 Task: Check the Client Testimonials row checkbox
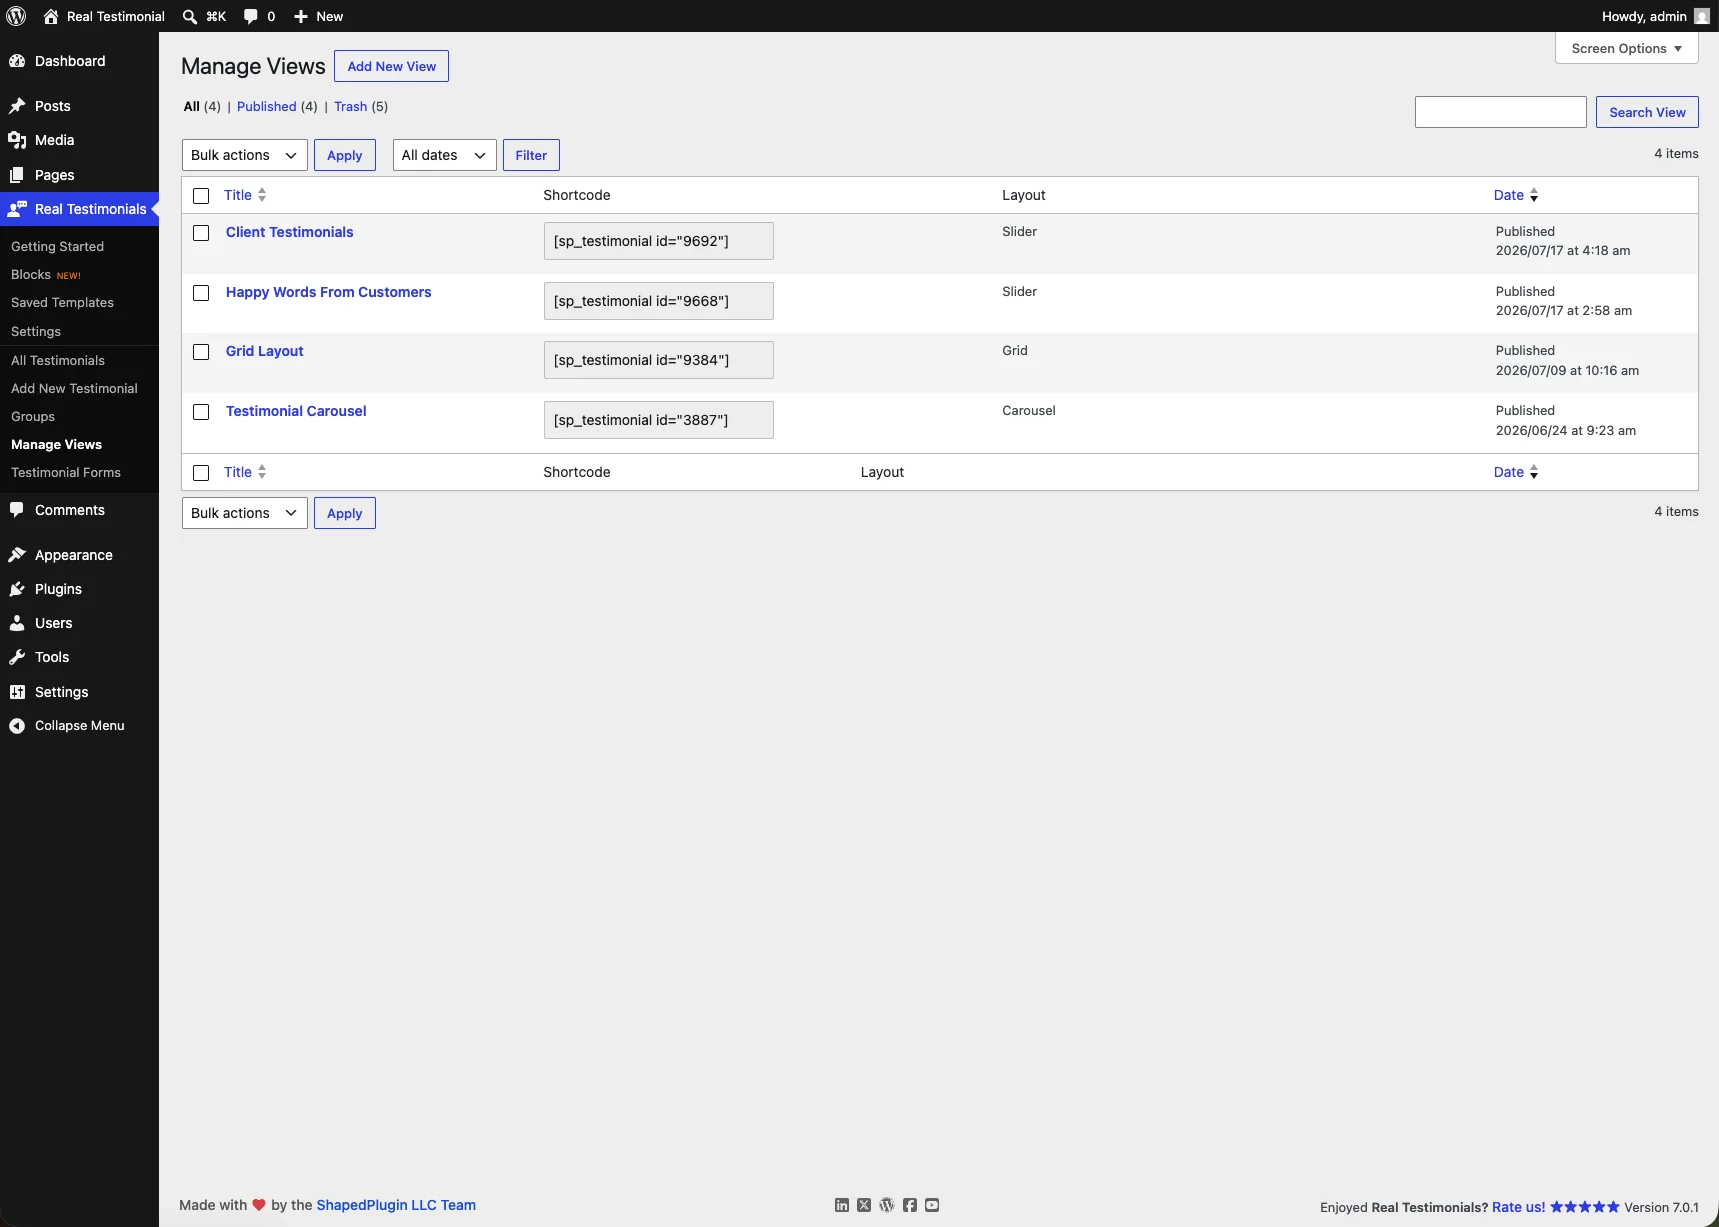point(201,233)
